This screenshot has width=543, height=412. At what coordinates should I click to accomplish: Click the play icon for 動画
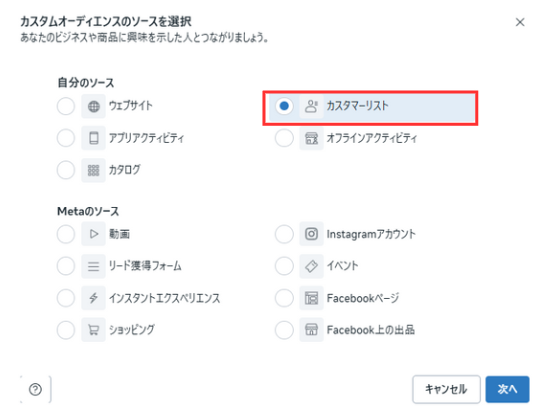pyautogui.click(x=94, y=234)
